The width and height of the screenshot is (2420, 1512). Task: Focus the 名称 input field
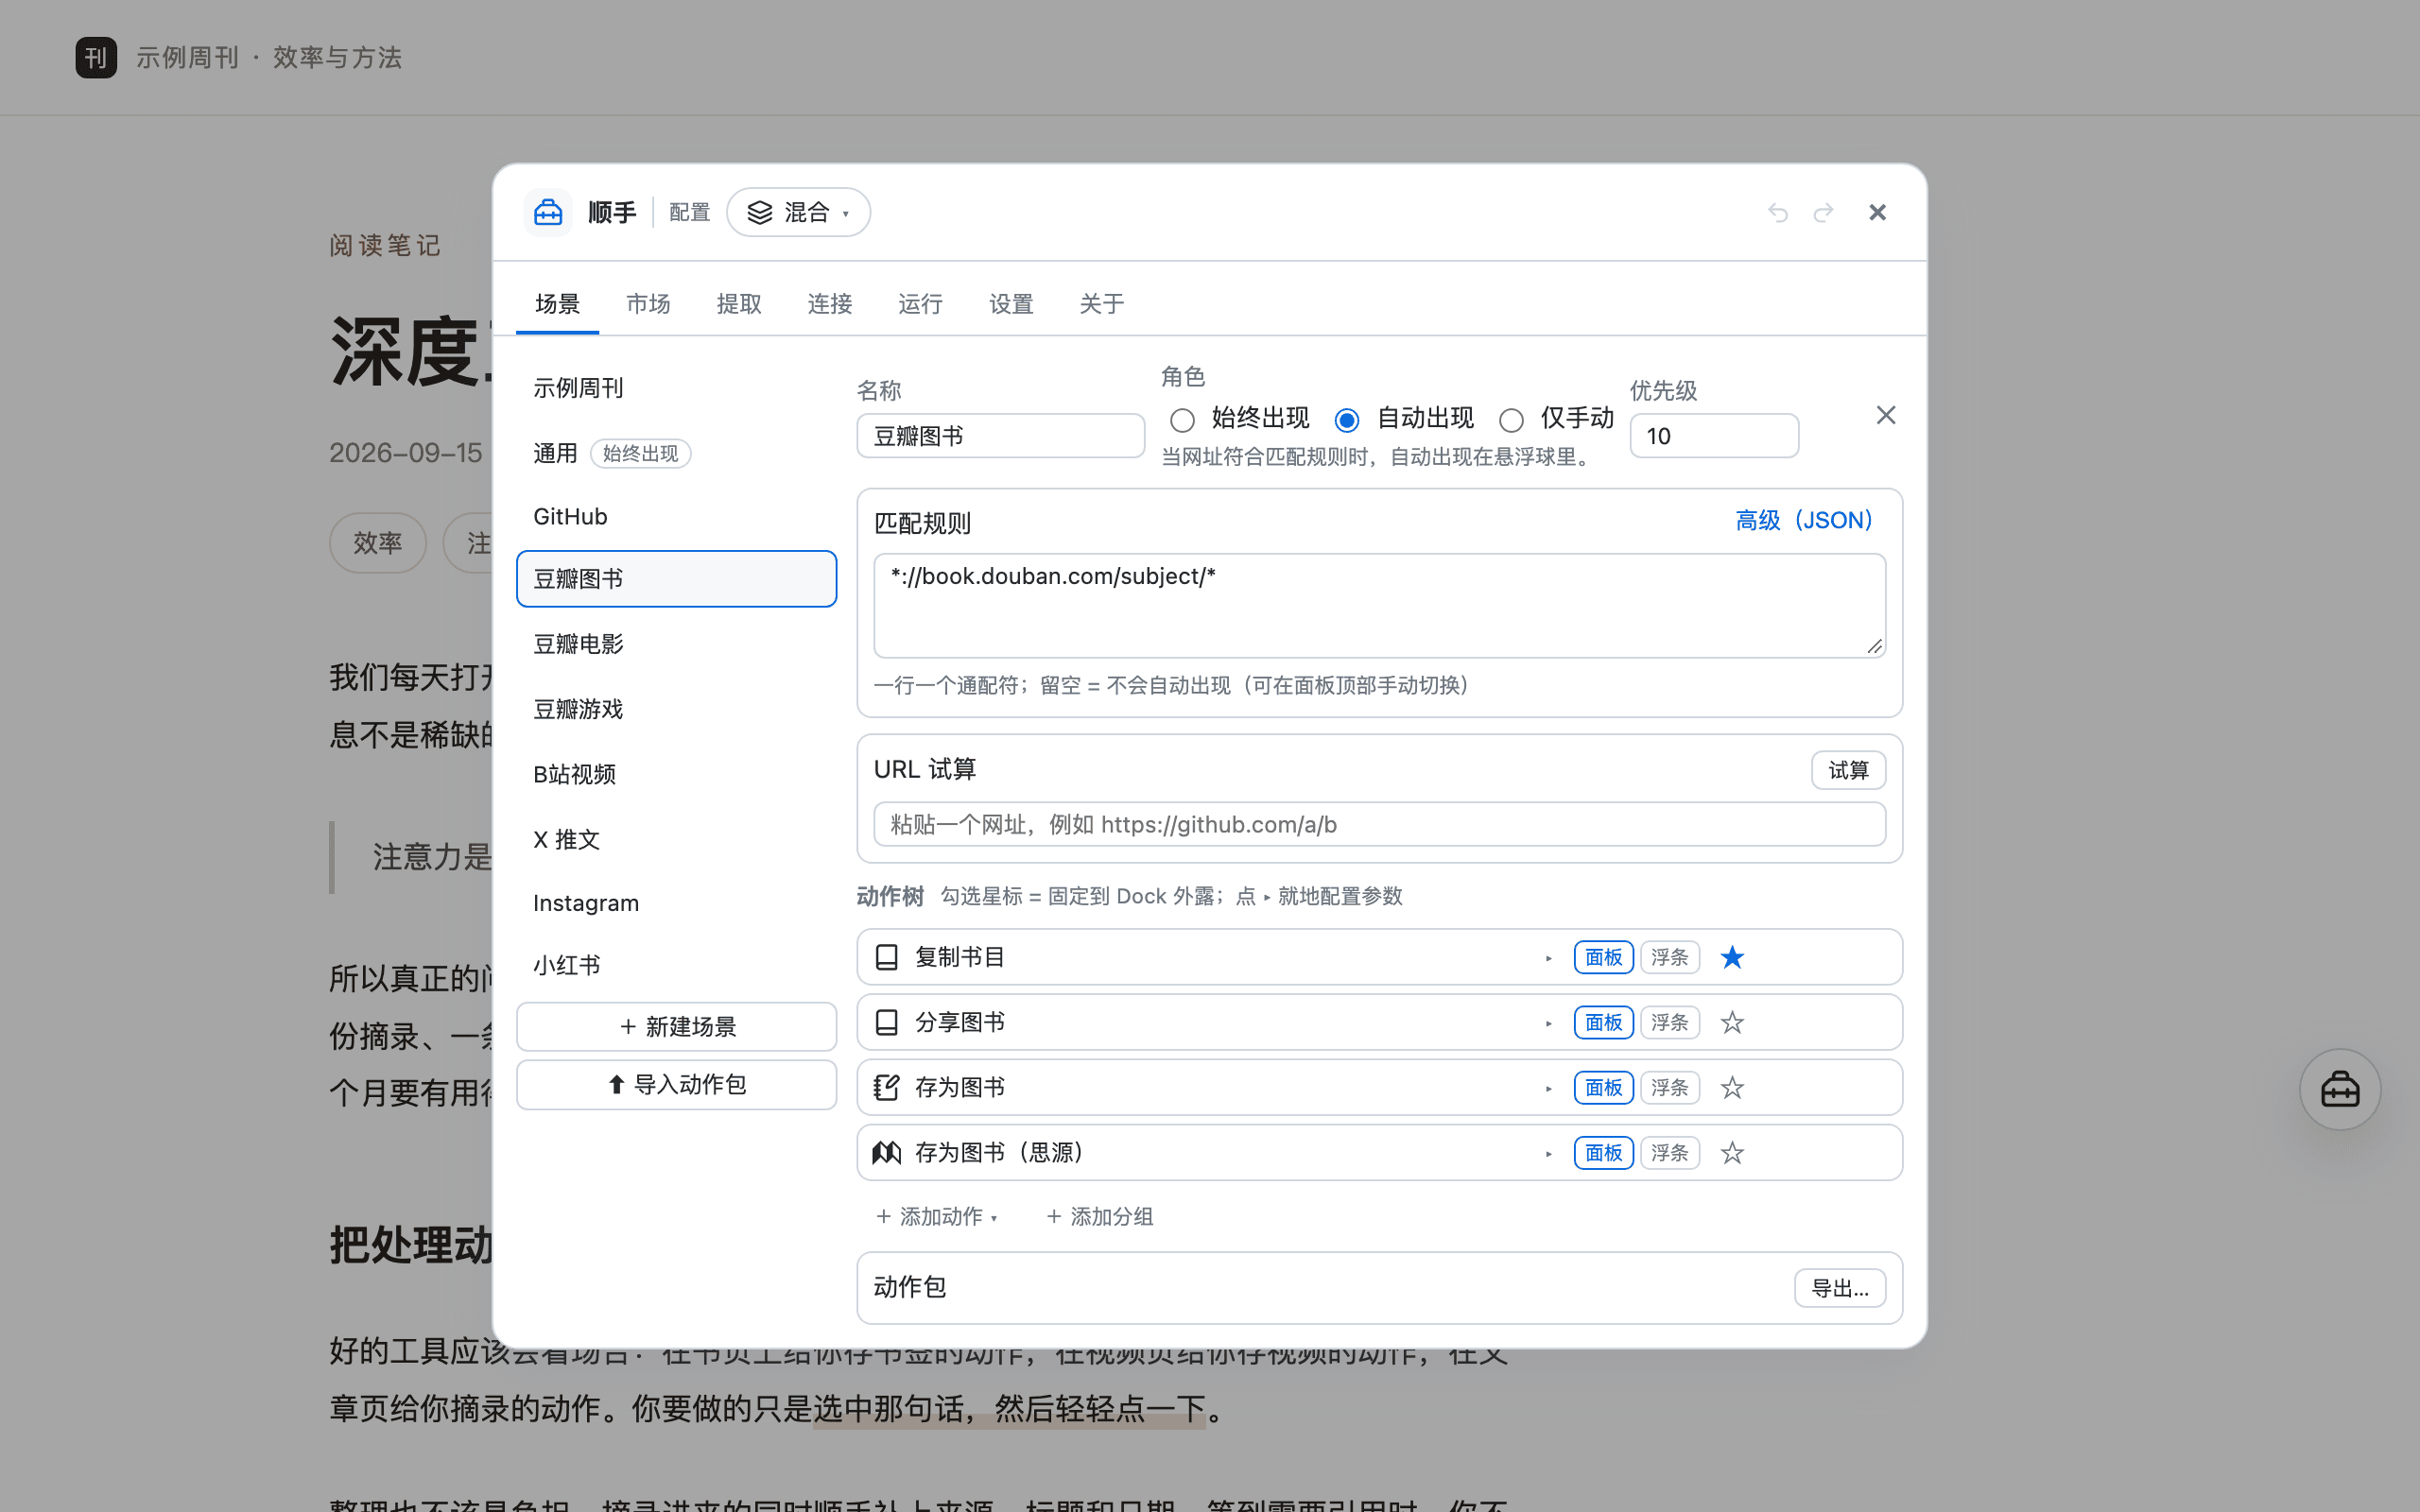(x=1000, y=436)
